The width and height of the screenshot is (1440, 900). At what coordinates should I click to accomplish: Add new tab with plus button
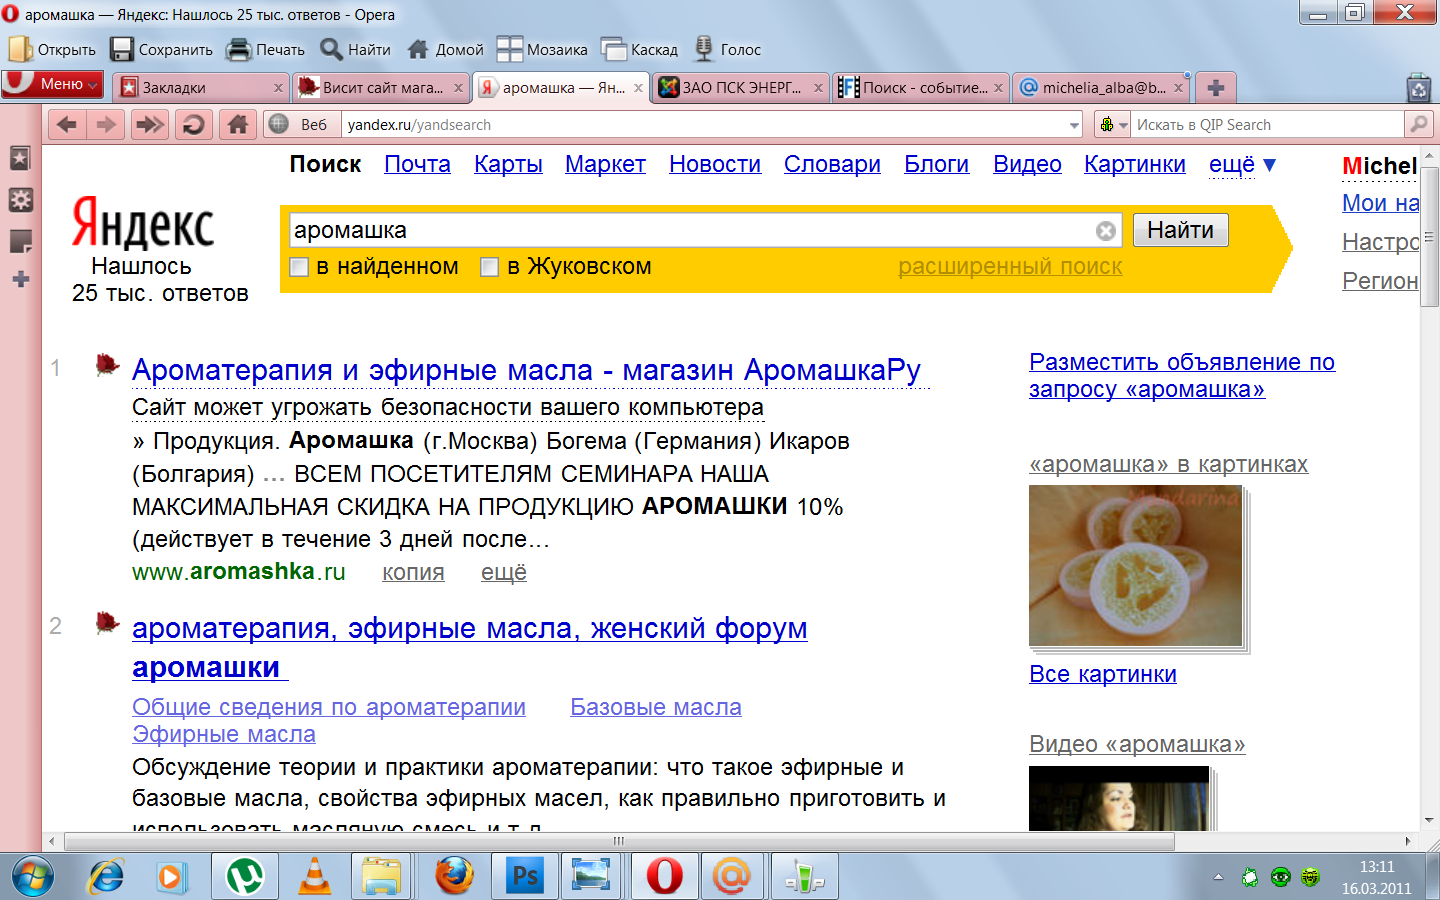point(1215,88)
